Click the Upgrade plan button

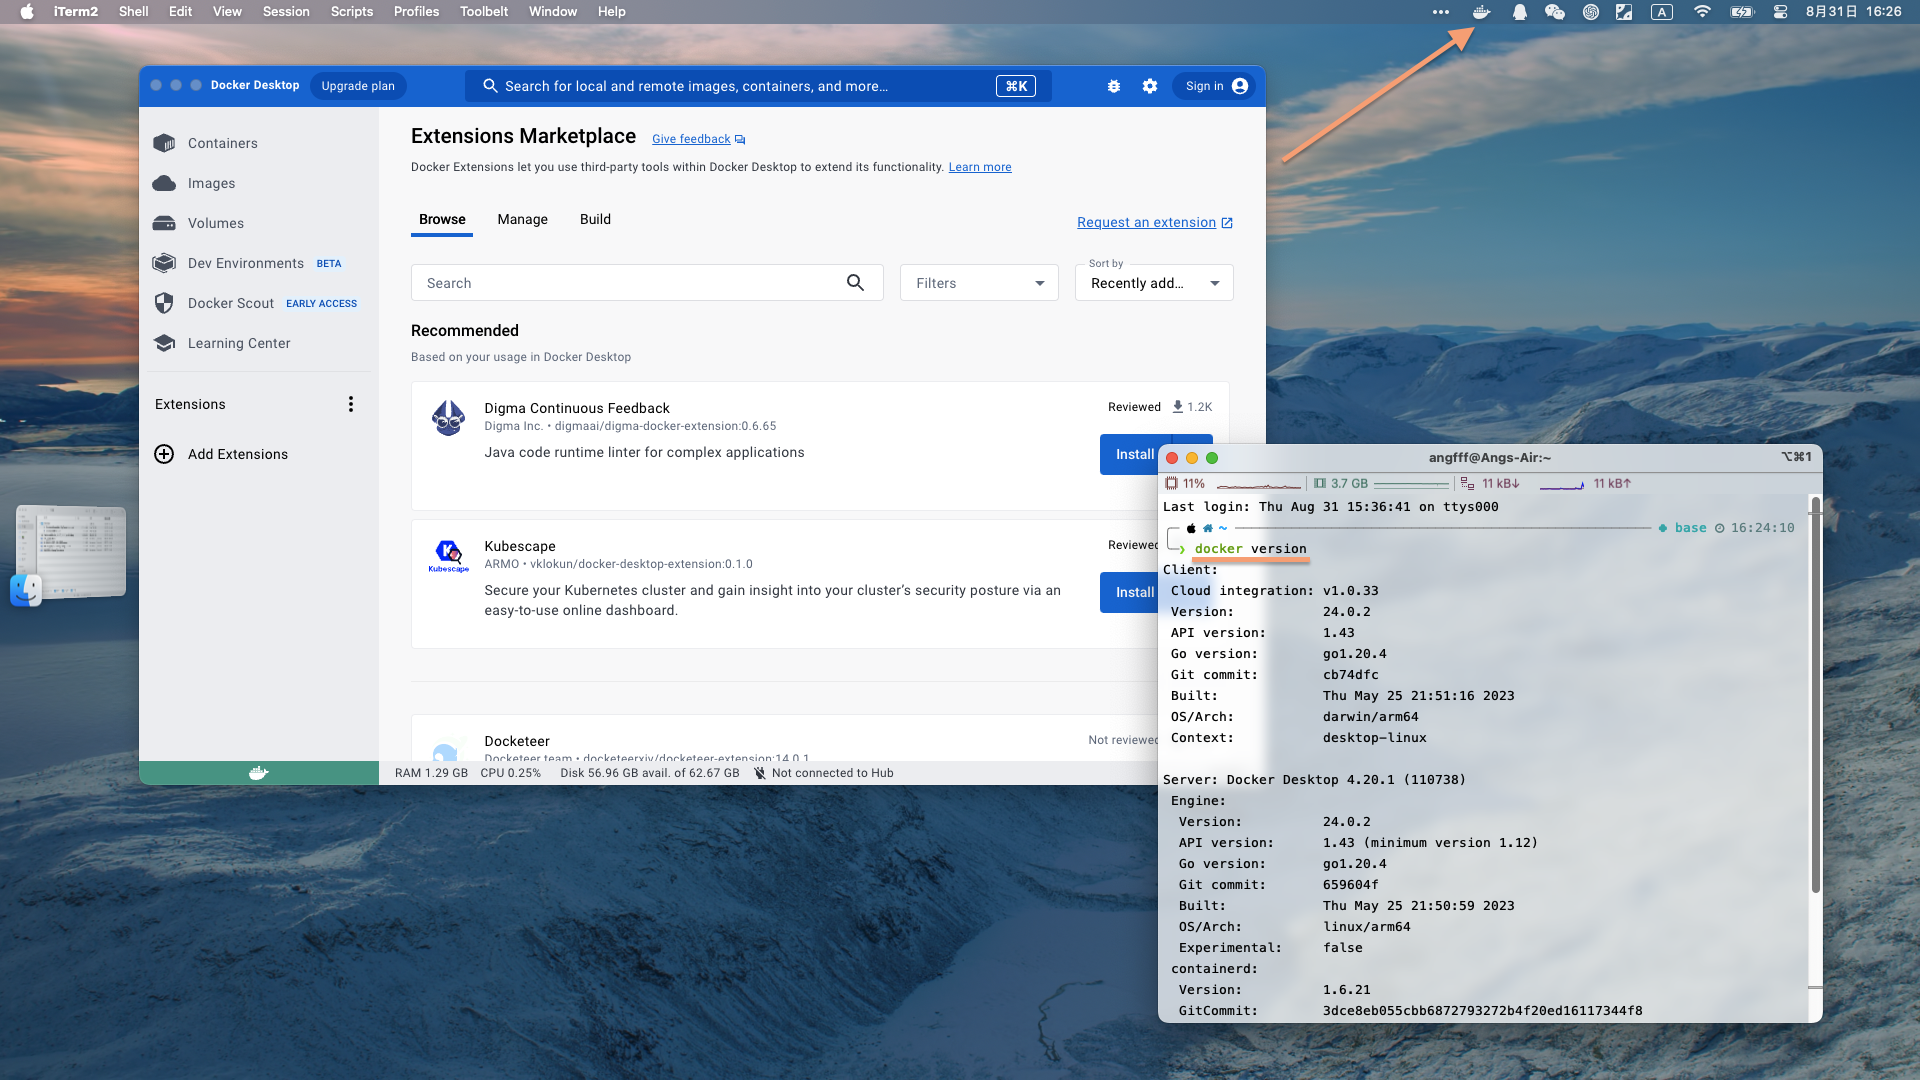pyautogui.click(x=358, y=86)
